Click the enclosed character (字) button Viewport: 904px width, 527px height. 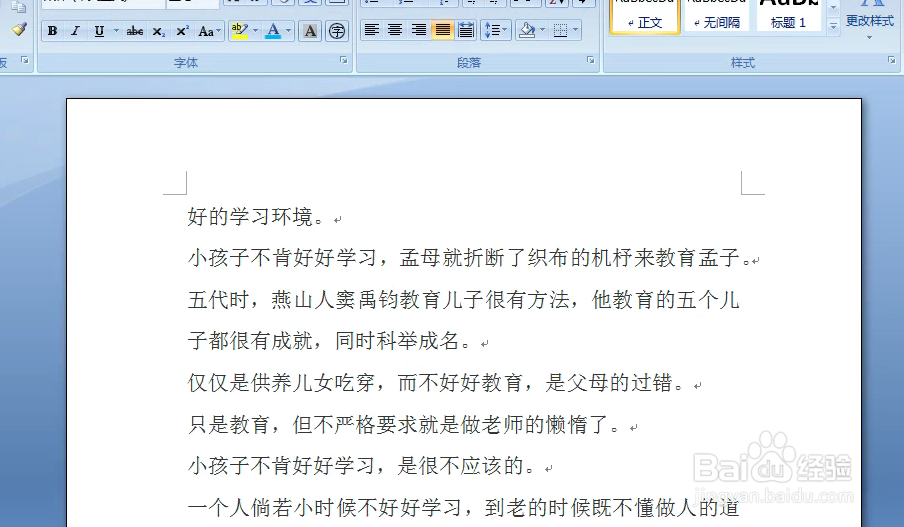337,31
